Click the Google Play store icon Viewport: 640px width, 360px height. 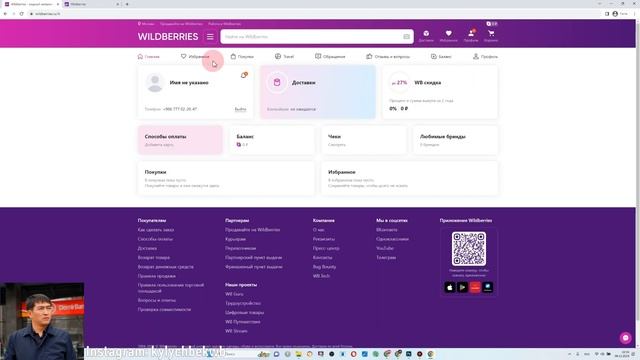462,287
